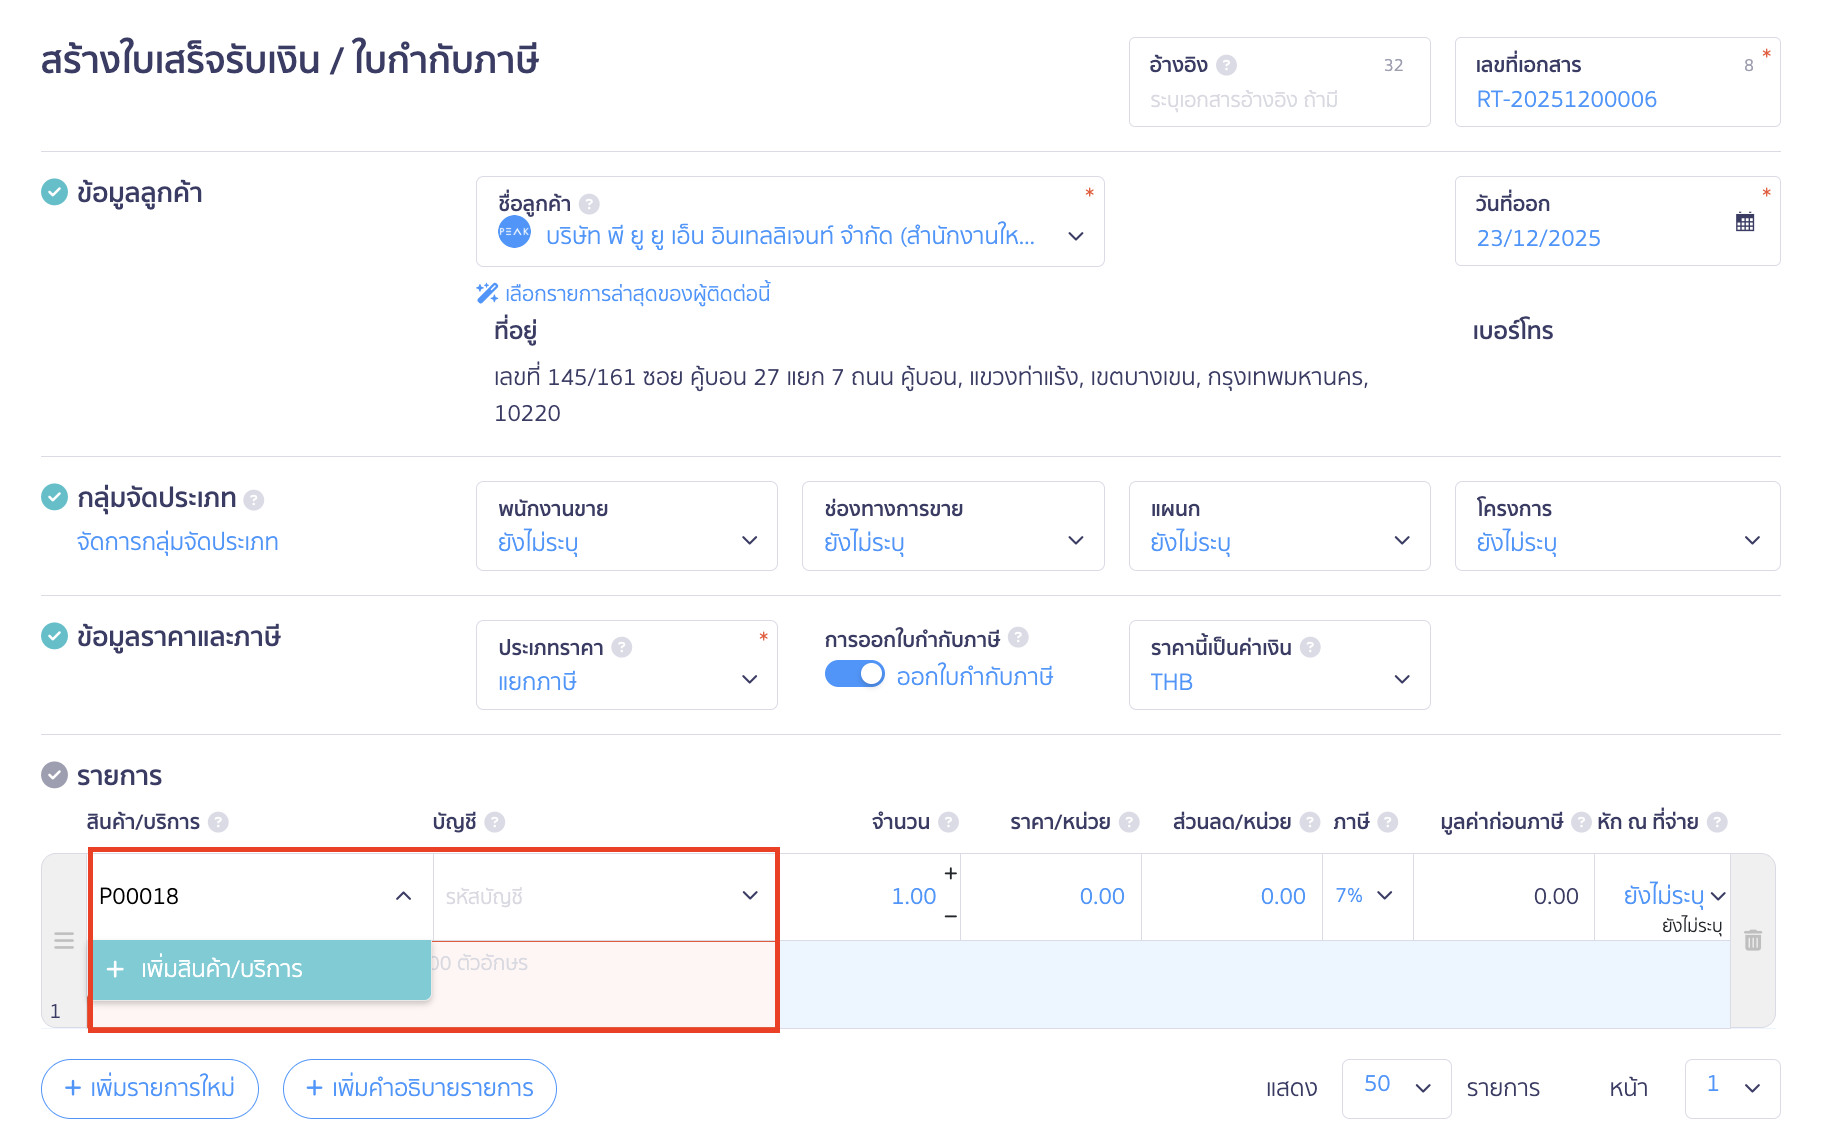Click the magic wand latest-items icon
The height and width of the screenshot is (1140, 1826).
coord(487,293)
